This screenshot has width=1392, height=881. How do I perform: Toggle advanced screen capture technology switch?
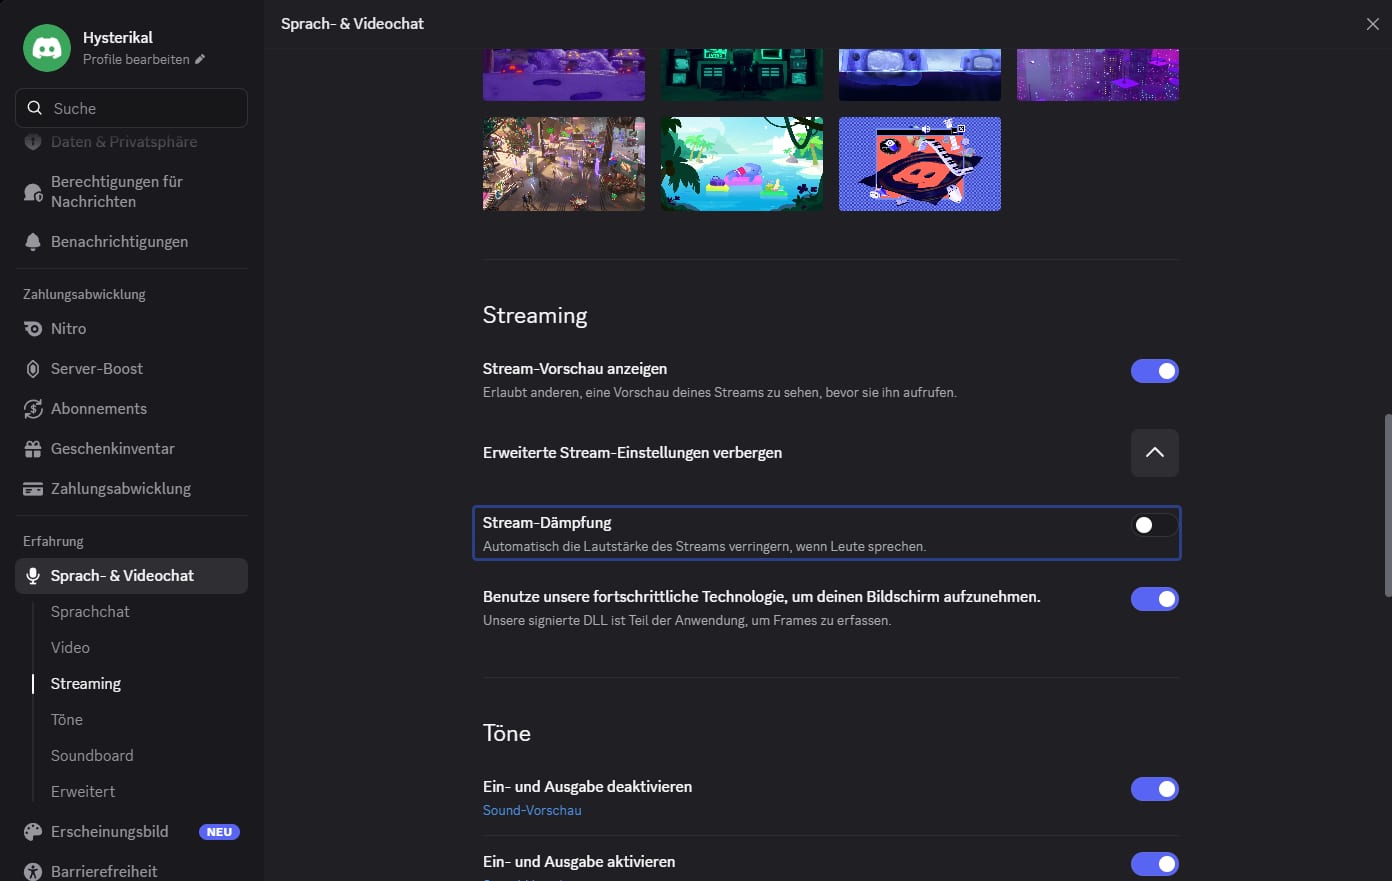click(1155, 599)
